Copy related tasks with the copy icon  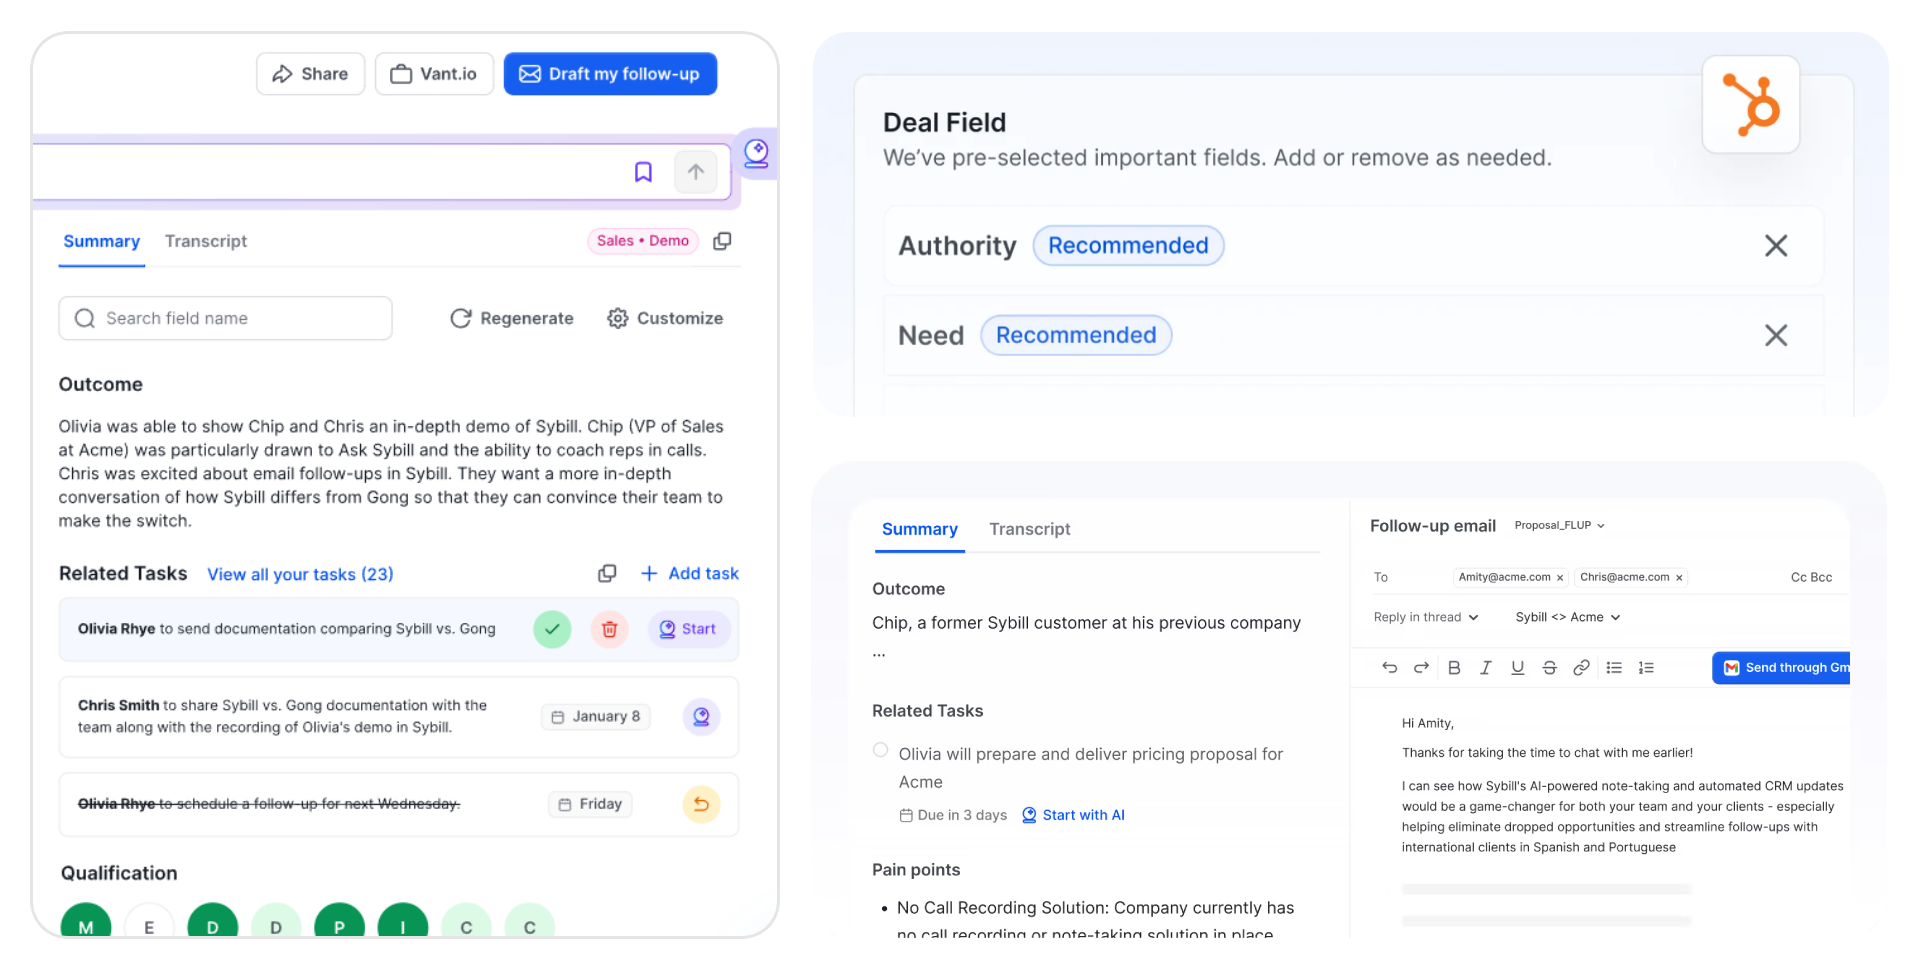click(607, 573)
